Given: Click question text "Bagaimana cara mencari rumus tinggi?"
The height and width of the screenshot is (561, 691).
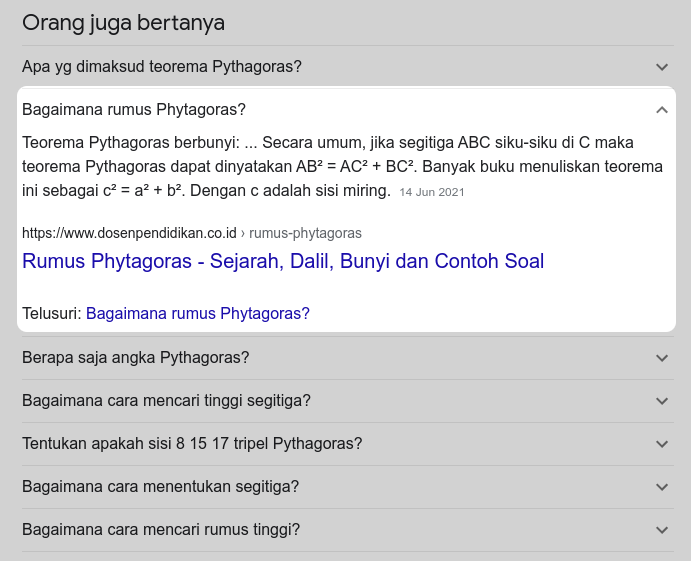Looking at the screenshot, I should [x=161, y=530].
